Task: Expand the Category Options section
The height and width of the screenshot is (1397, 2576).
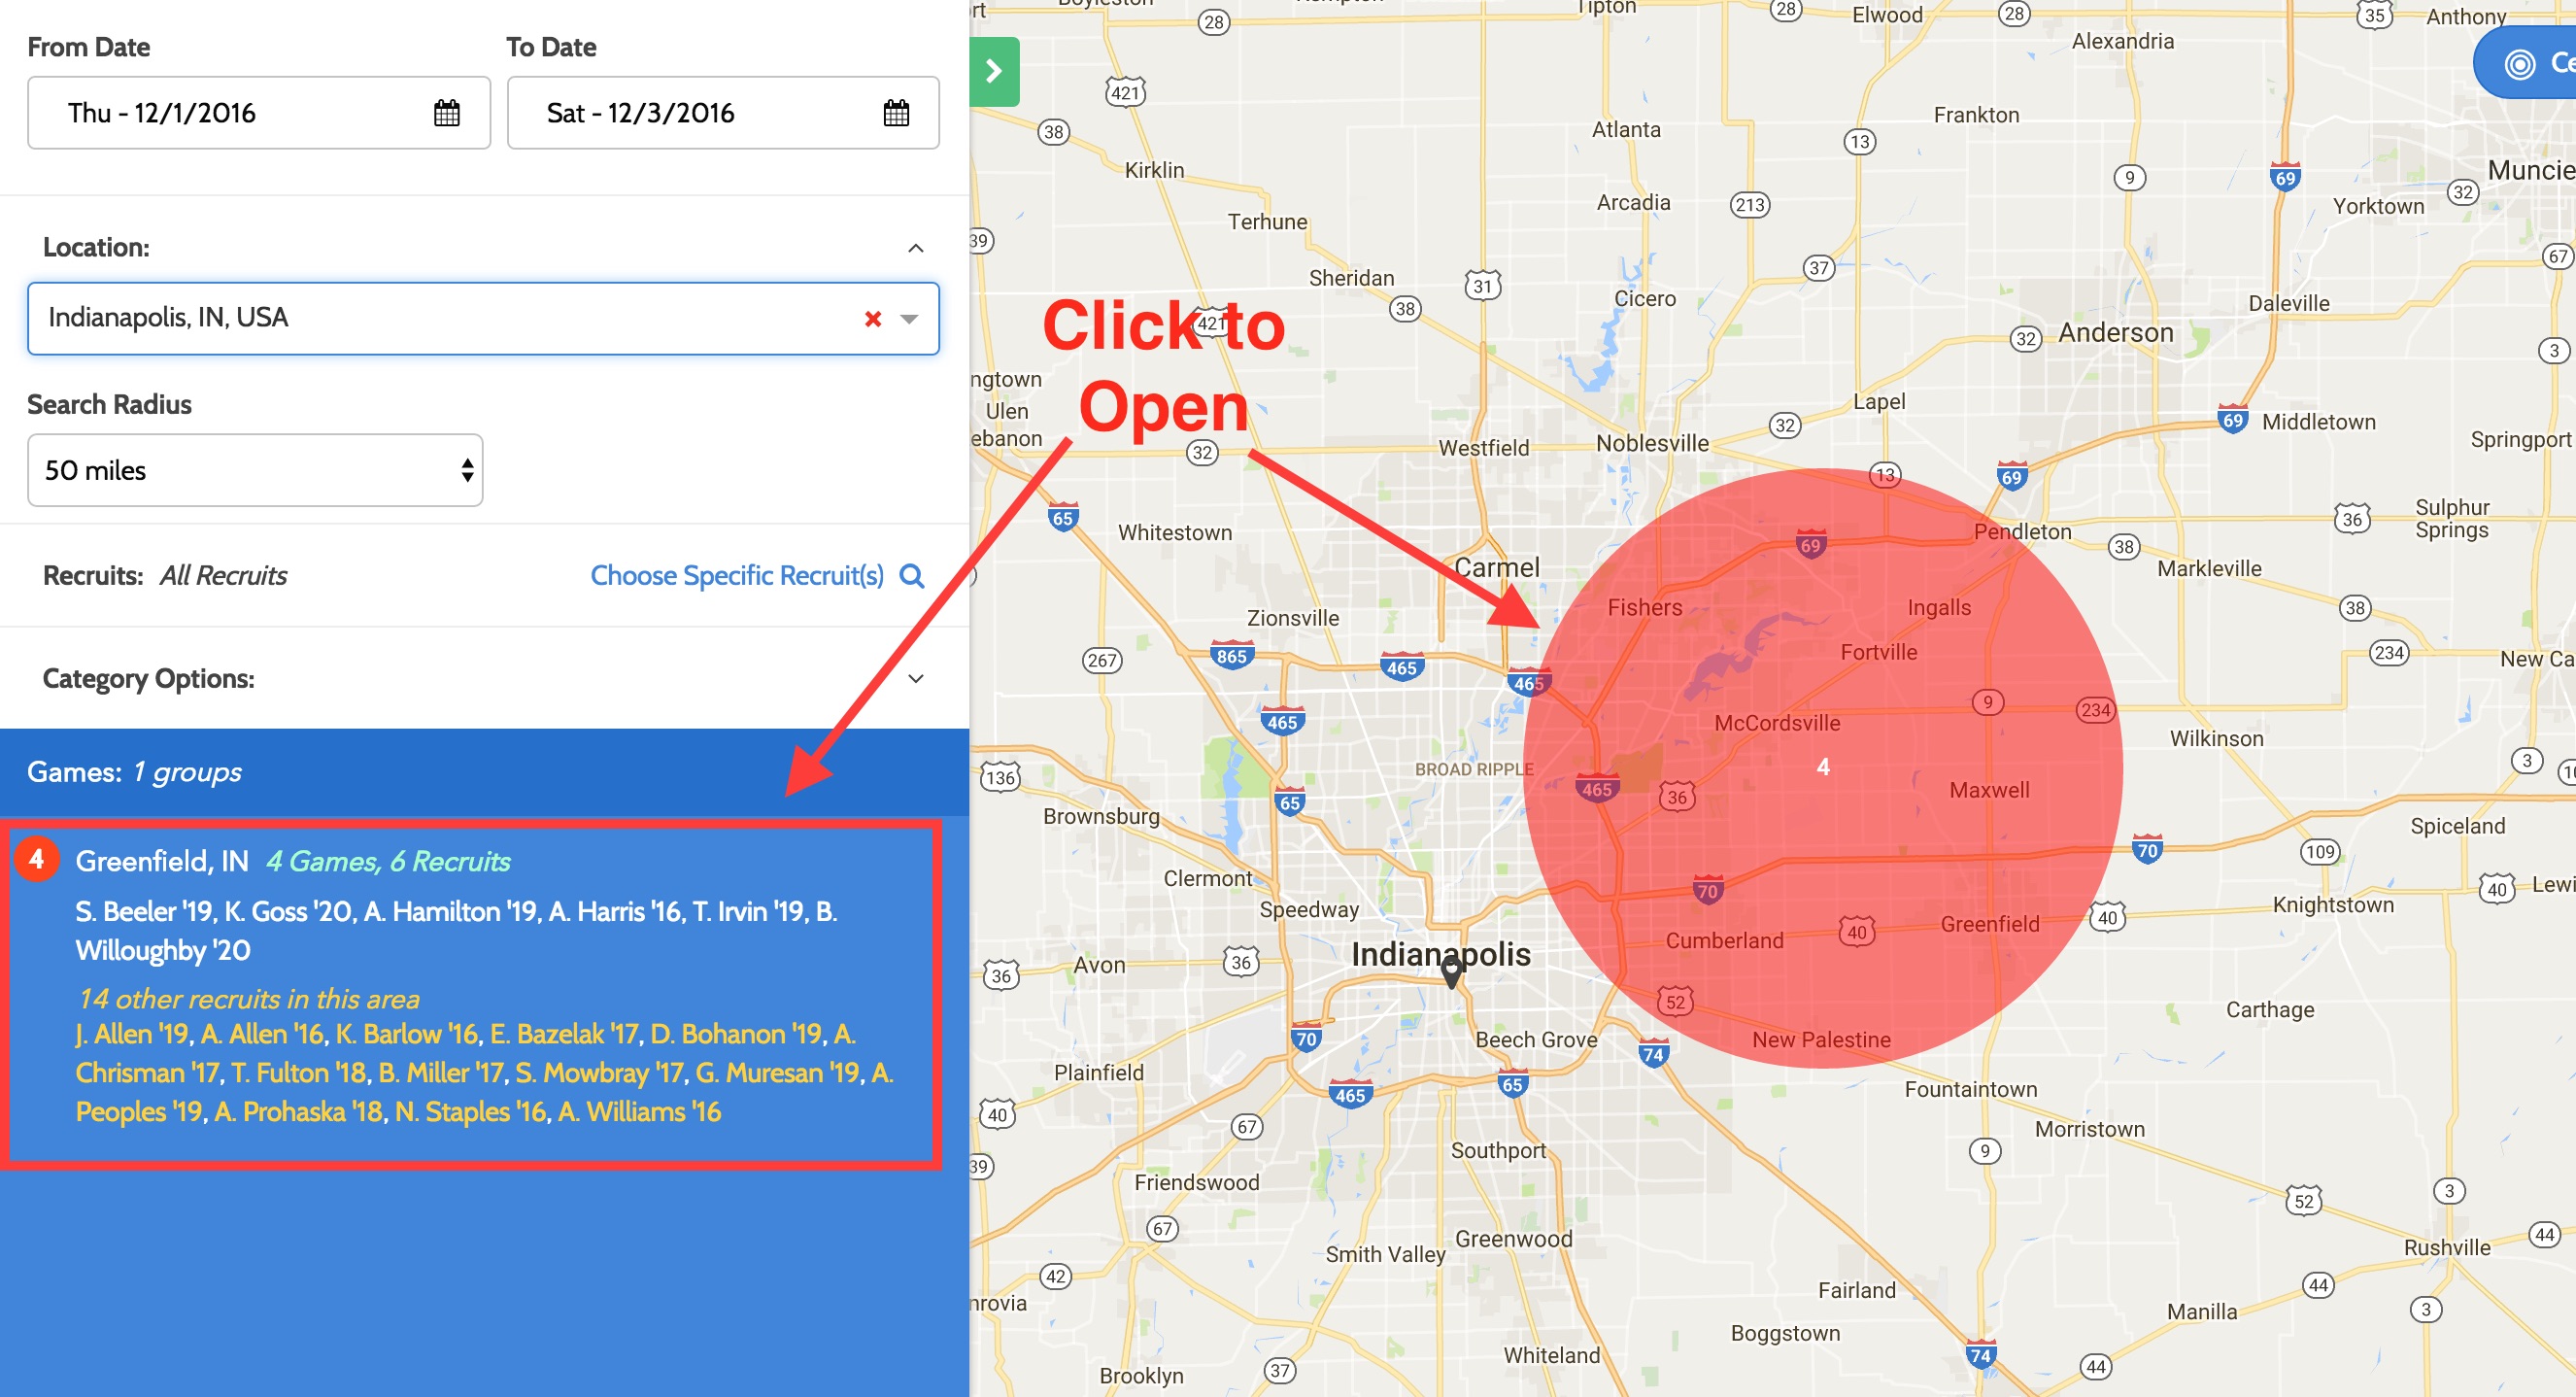Action: pyautogui.click(x=915, y=679)
